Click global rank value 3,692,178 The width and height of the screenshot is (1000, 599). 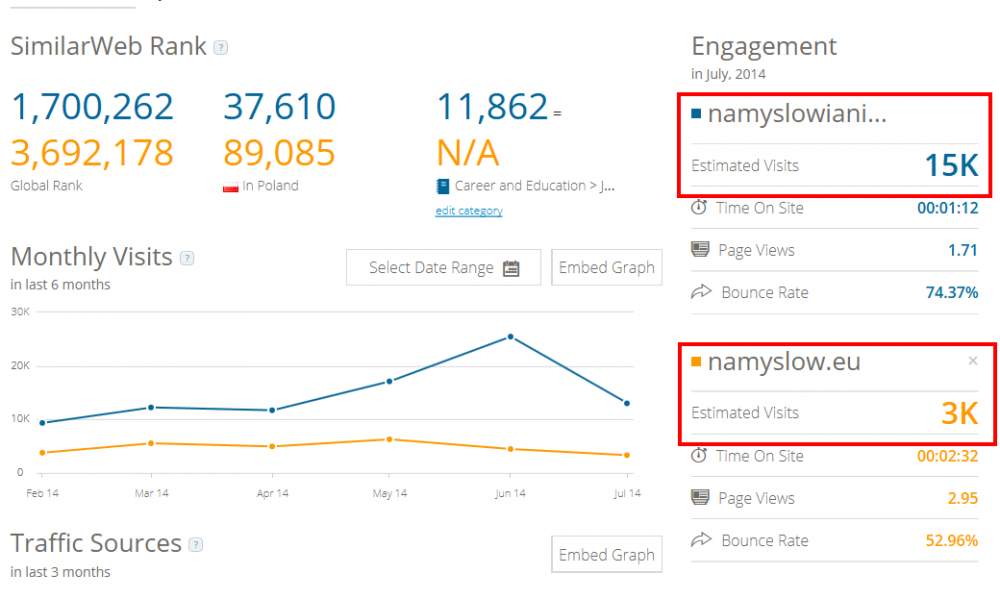pyautogui.click(x=92, y=153)
